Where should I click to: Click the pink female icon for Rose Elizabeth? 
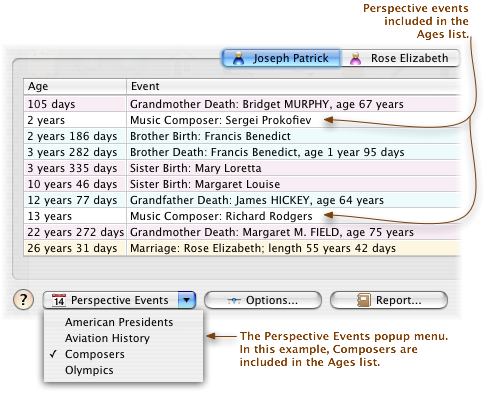[356, 58]
